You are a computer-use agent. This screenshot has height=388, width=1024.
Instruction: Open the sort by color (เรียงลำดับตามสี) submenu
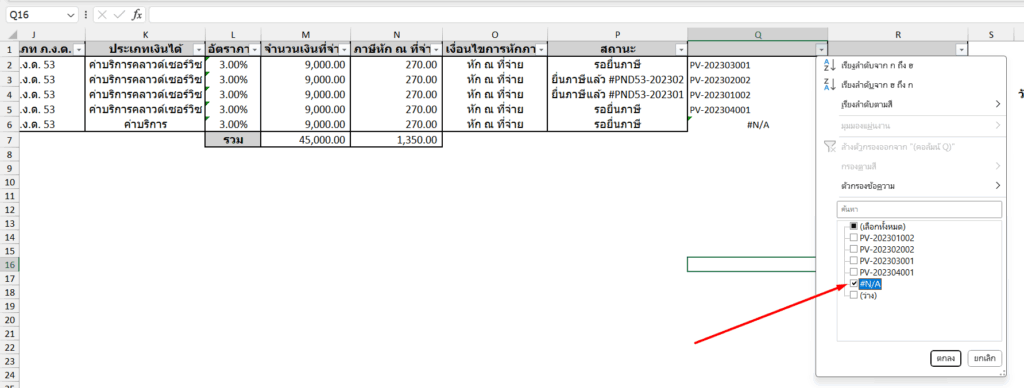(912, 104)
